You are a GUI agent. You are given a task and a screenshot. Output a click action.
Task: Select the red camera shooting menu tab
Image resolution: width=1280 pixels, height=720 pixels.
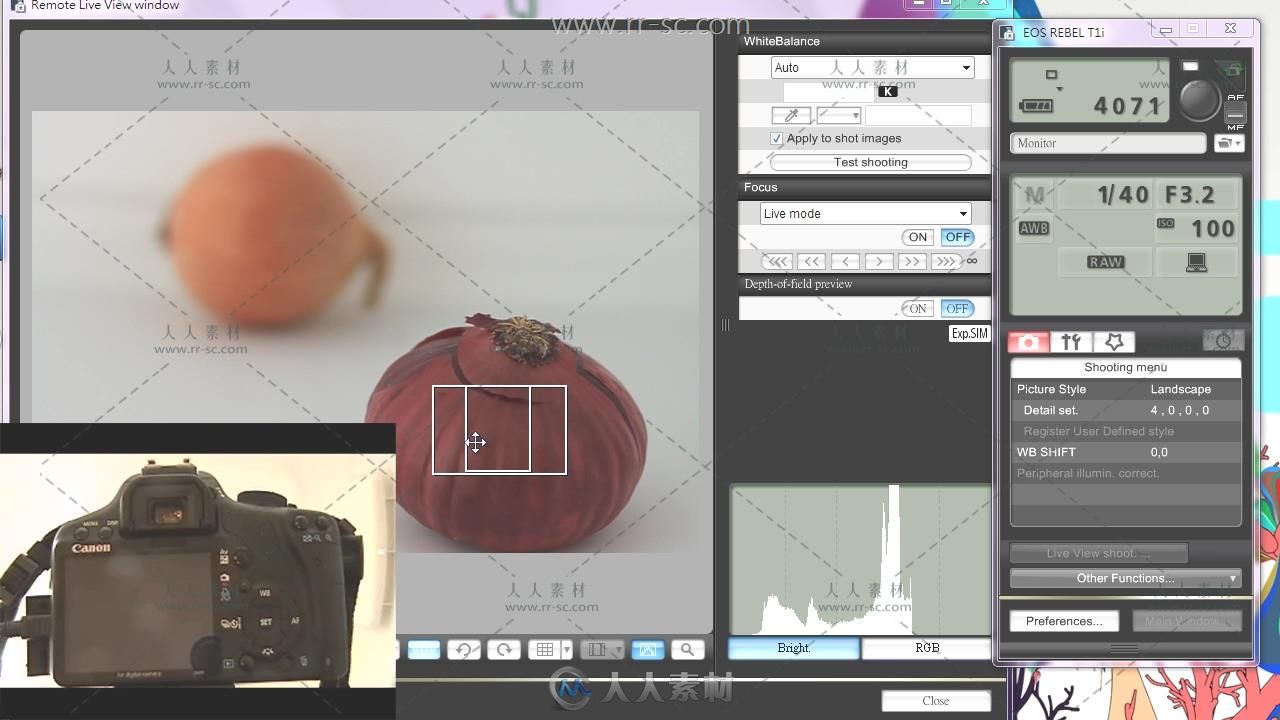coord(1028,342)
